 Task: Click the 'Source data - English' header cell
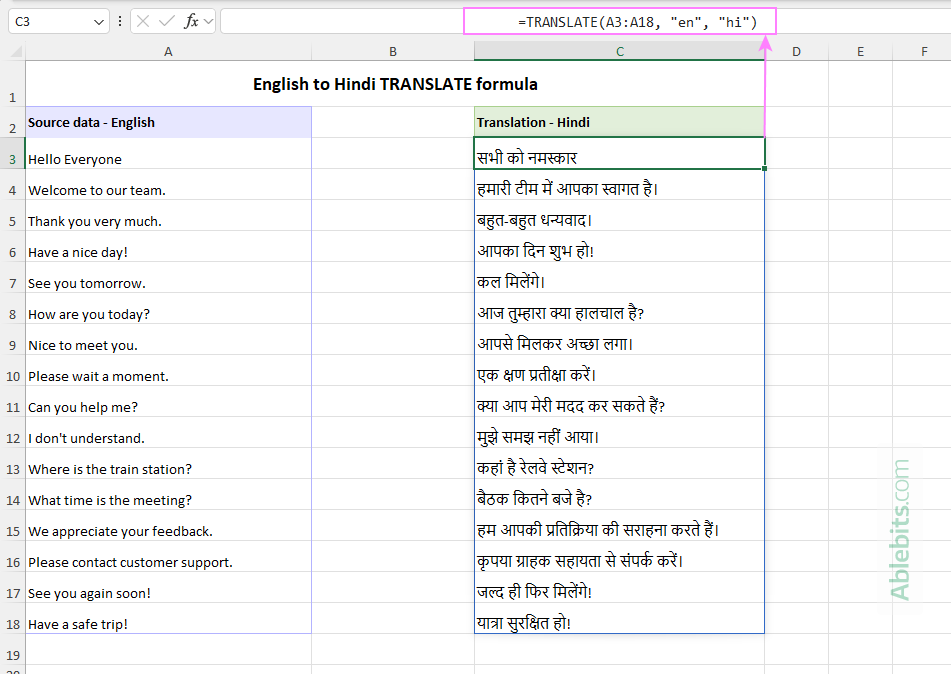[168, 122]
